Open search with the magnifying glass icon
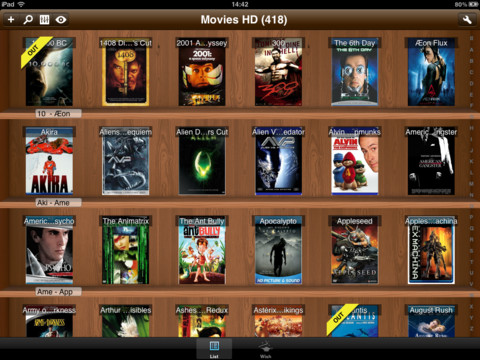This screenshot has height=360, width=480. (28, 20)
